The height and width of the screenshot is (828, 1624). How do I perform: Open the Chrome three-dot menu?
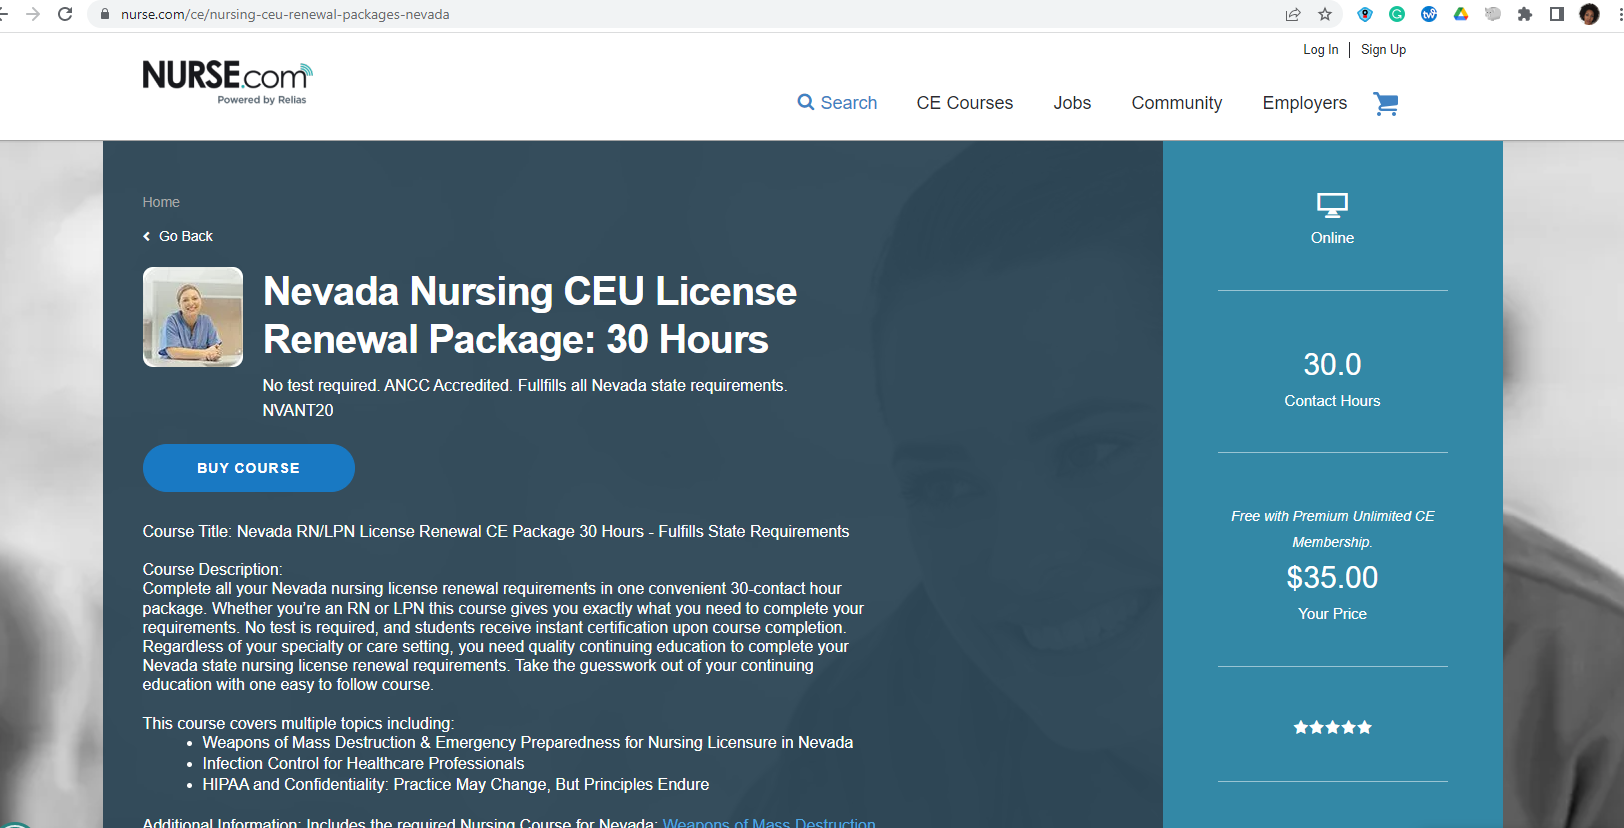click(1619, 14)
